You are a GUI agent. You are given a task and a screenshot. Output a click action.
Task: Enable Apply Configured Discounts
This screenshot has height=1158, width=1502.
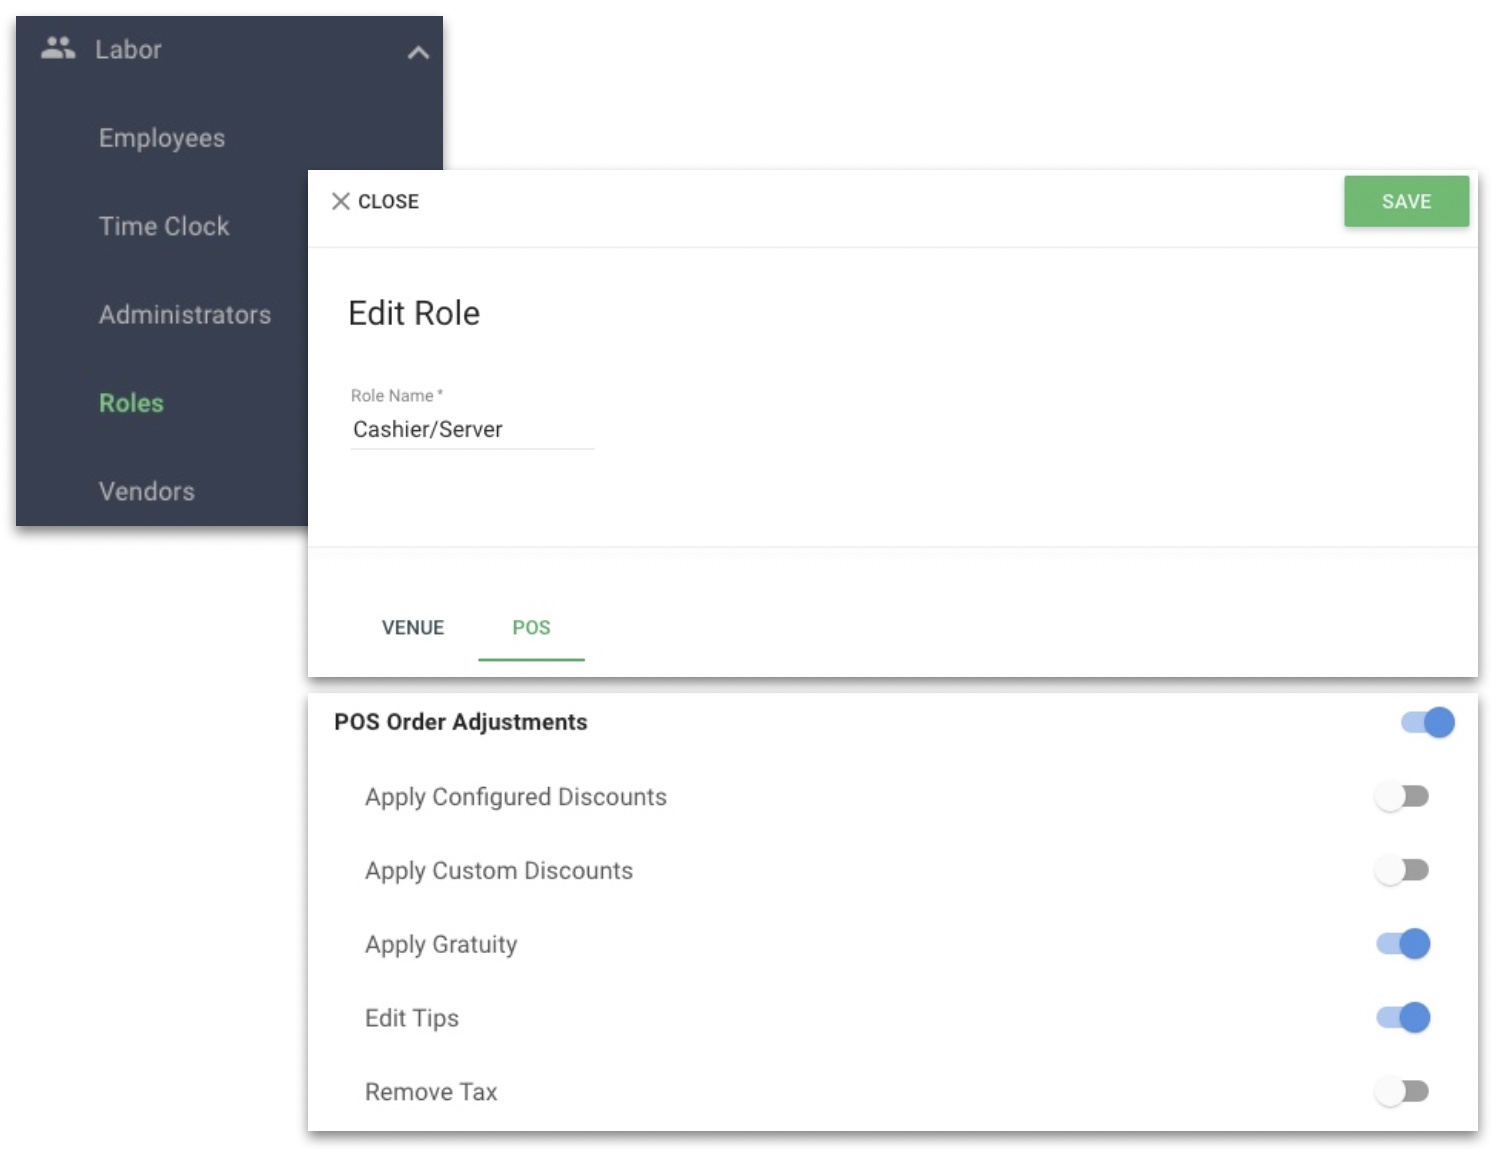(x=1402, y=796)
